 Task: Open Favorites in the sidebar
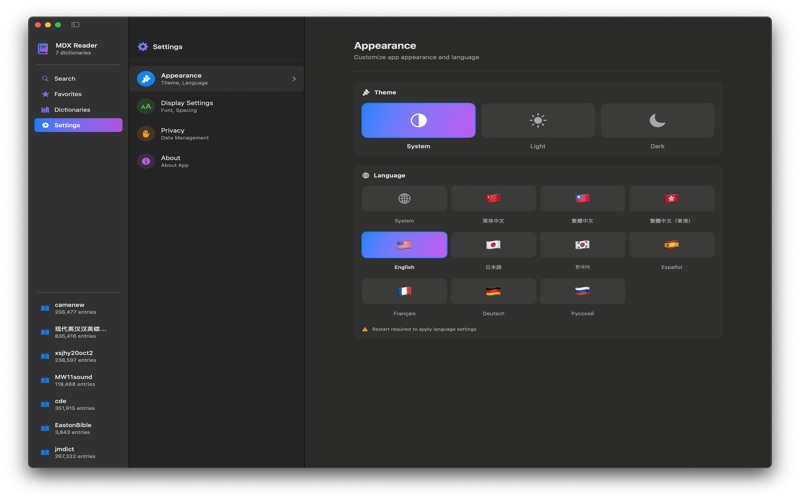[x=78, y=94]
